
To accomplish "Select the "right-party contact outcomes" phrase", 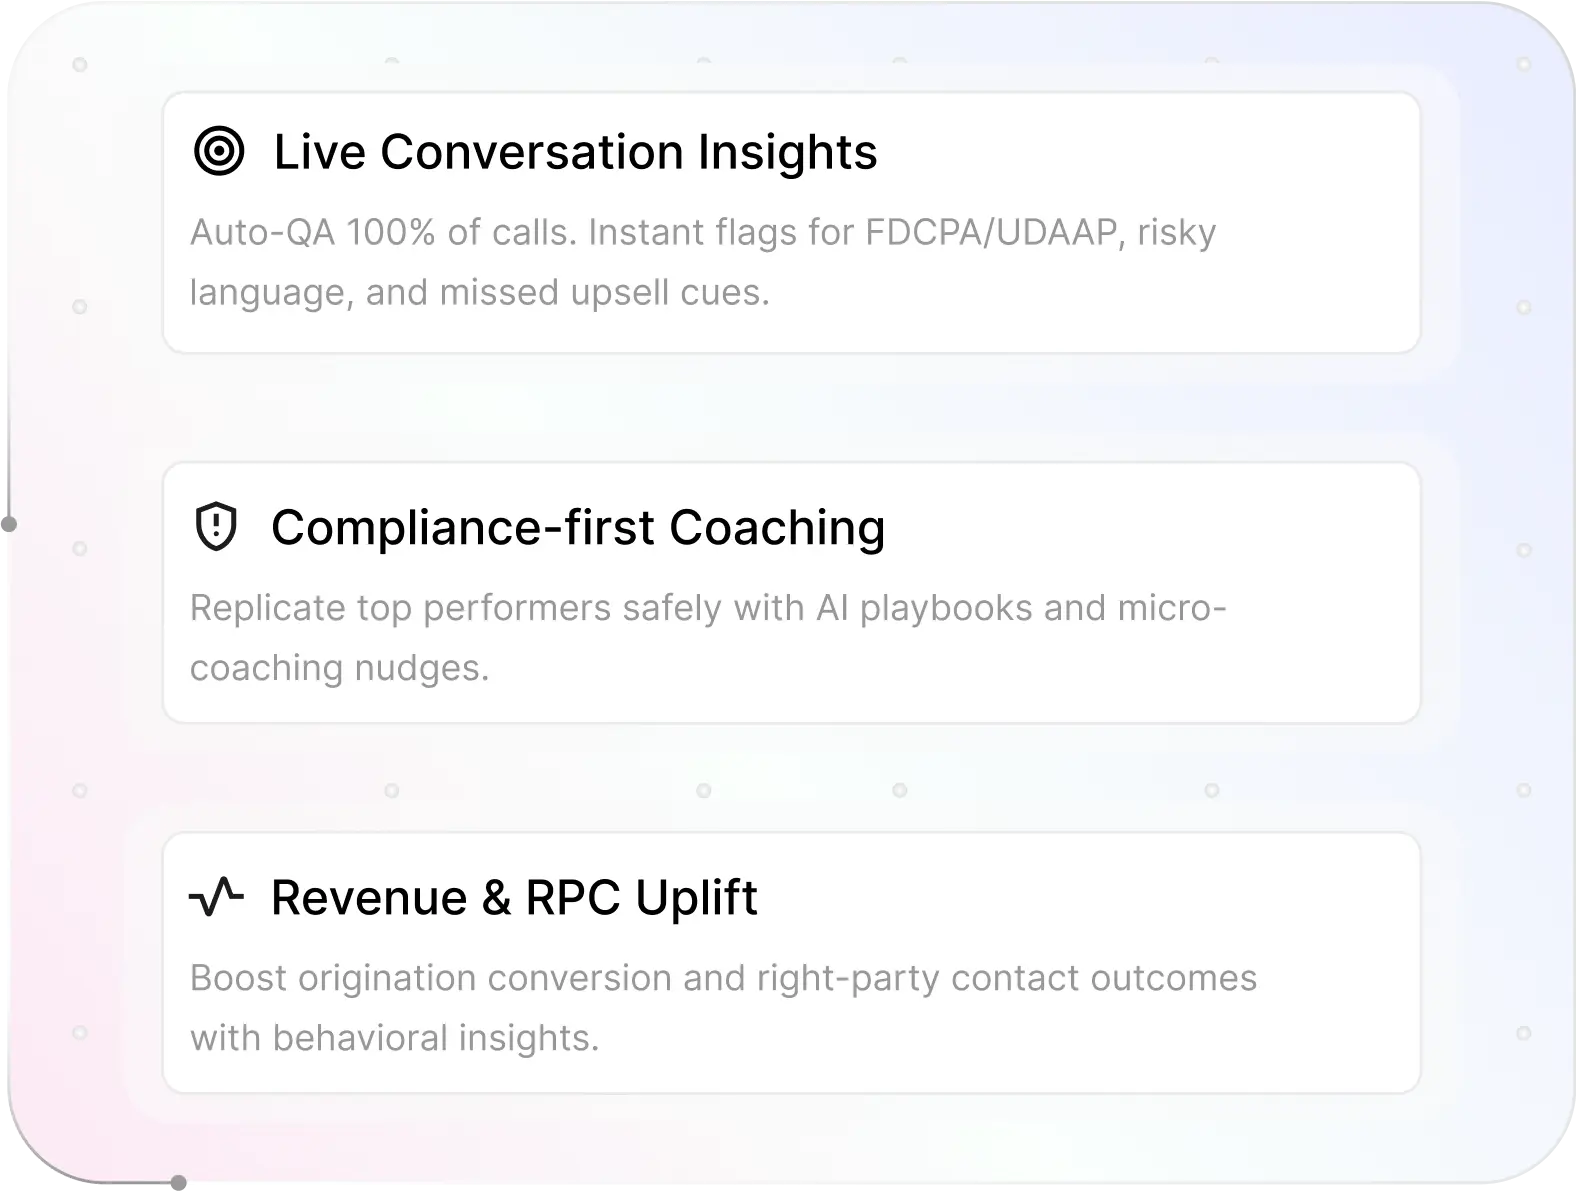I will pos(1006,978).
